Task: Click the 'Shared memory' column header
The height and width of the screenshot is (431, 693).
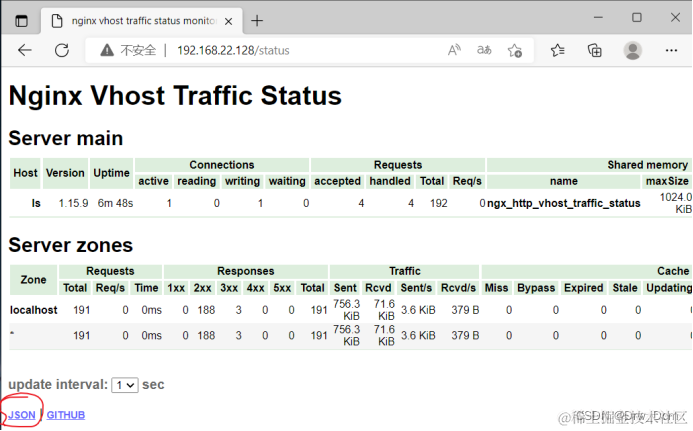Action: [x=647, y=165]
